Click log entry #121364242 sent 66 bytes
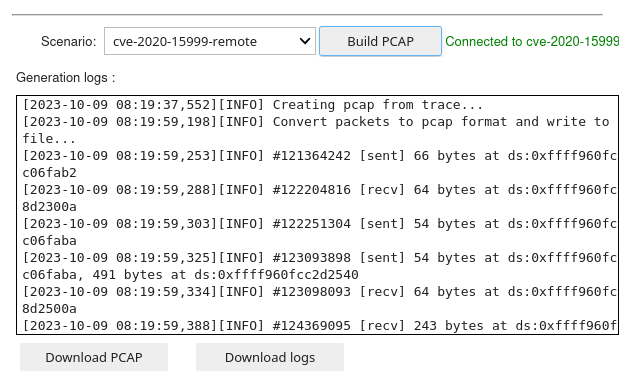 pos(319,164)
